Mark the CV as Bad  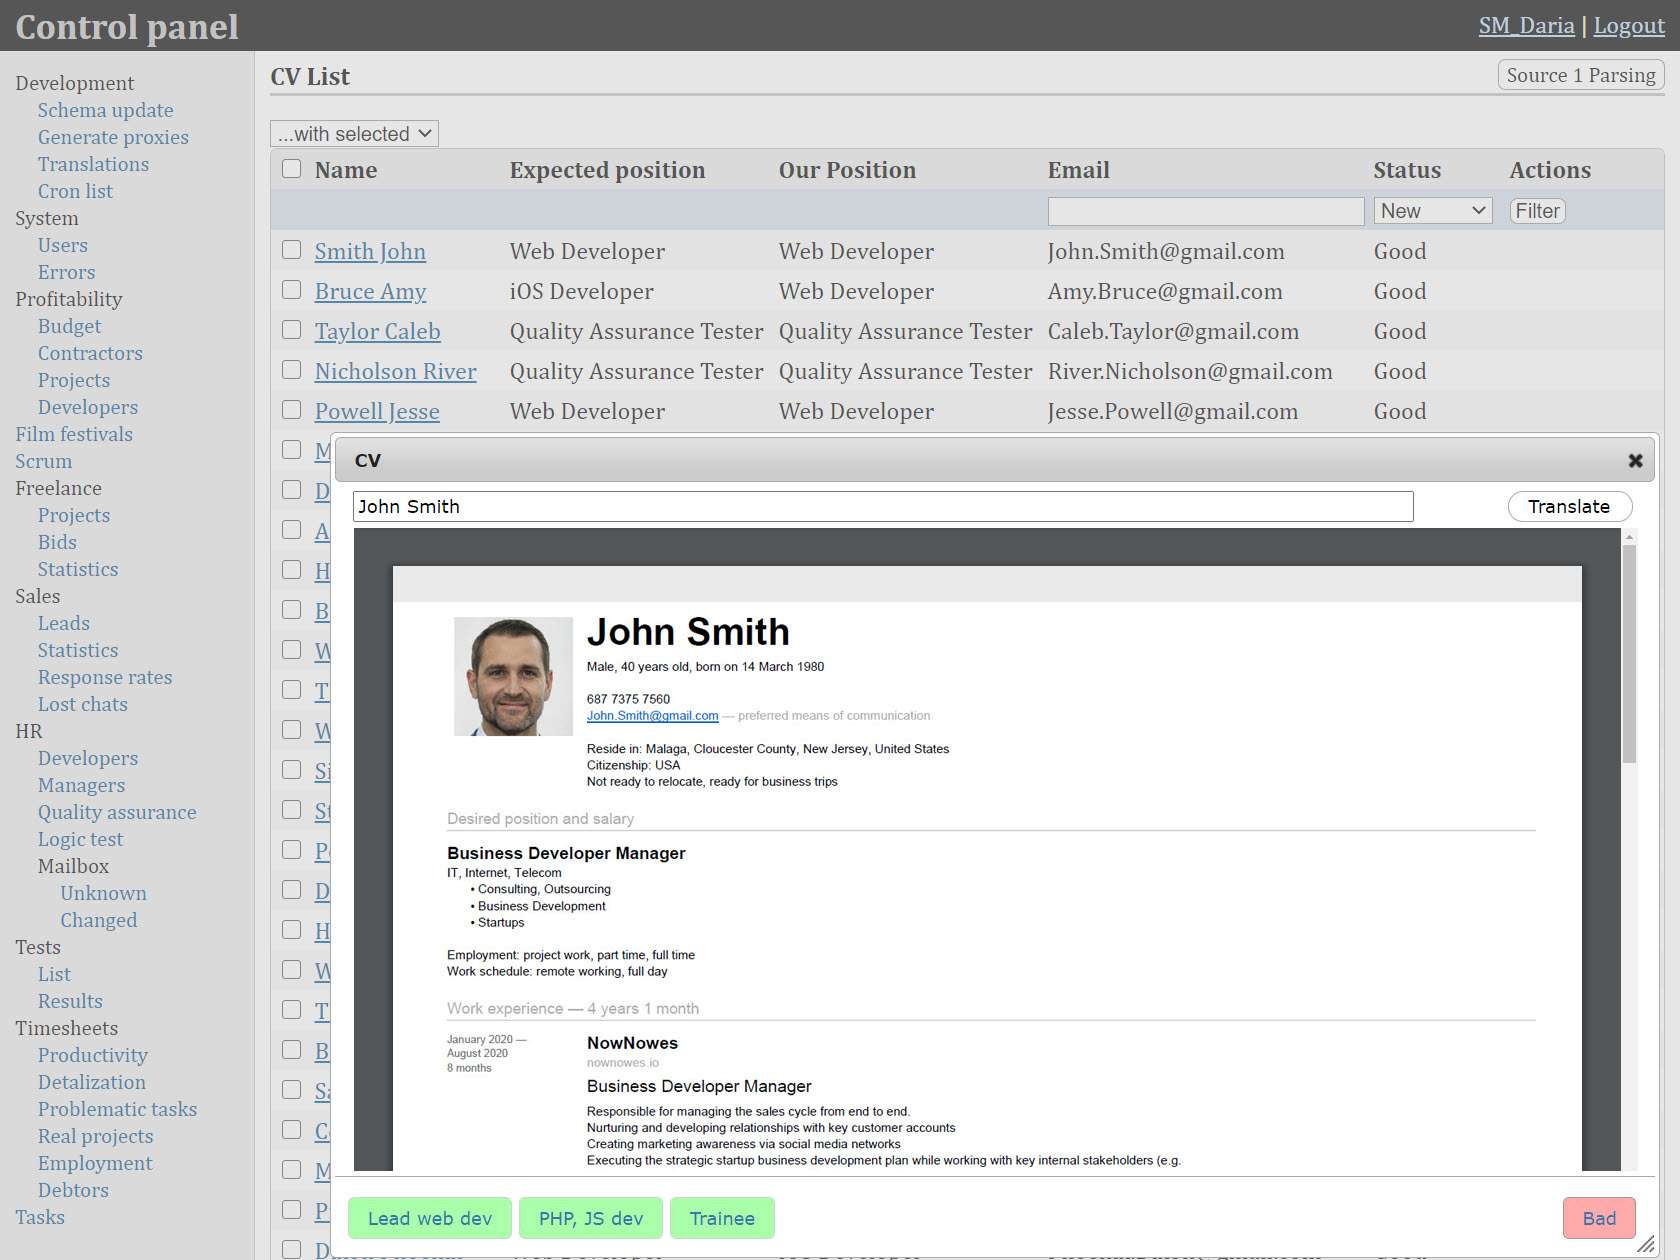click(1598, 1218)
